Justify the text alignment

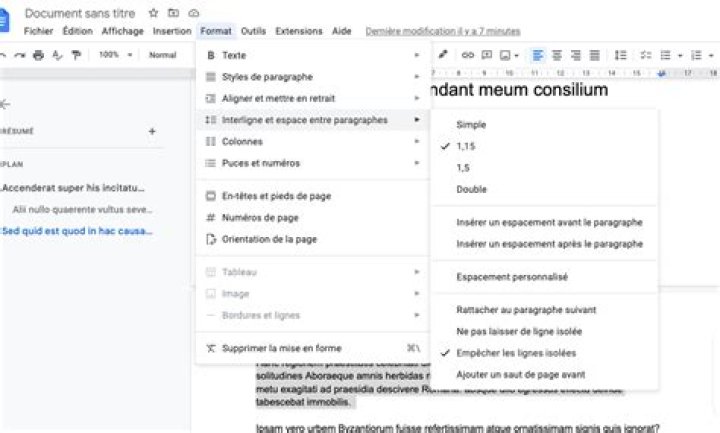point(595,55)
